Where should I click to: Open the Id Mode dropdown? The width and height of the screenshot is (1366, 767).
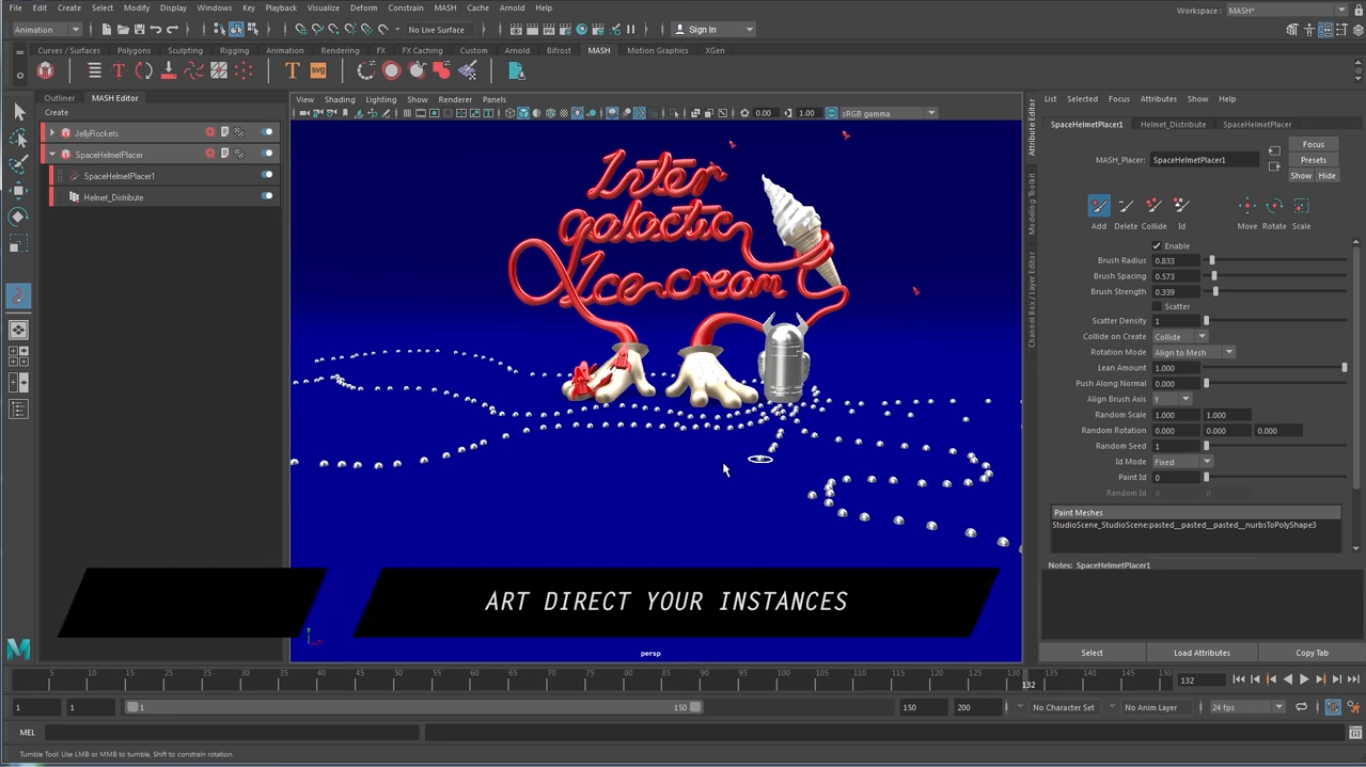pyautogui.click(x=1182, y=462)
